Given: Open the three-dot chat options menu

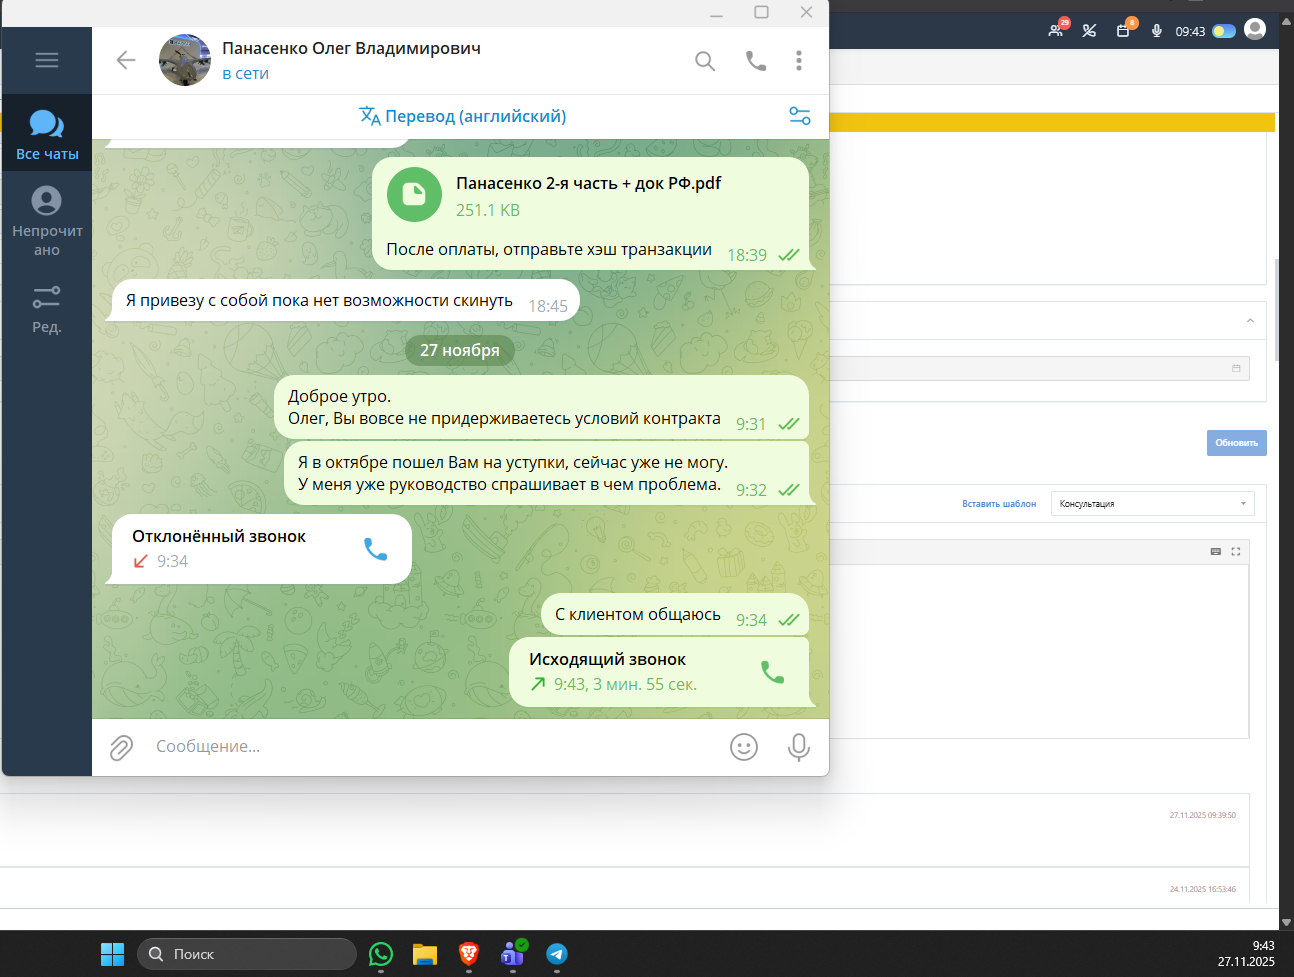Looking at the screenshot, I should (x=798, y=61).
